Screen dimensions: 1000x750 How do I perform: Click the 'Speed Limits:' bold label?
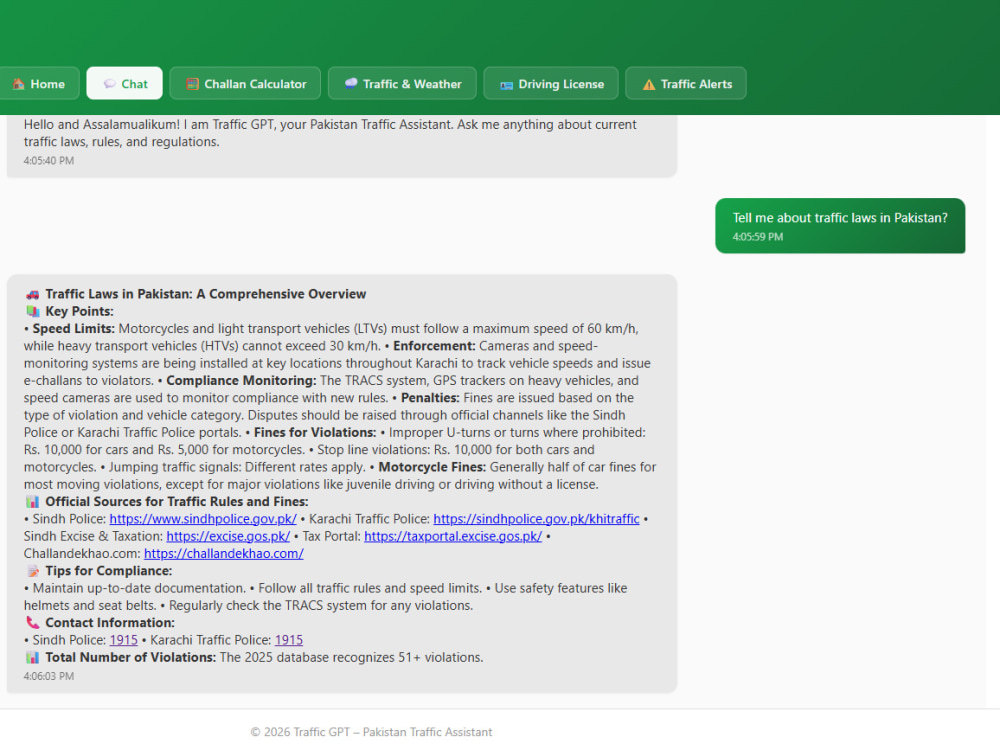(x=73, y=328)
